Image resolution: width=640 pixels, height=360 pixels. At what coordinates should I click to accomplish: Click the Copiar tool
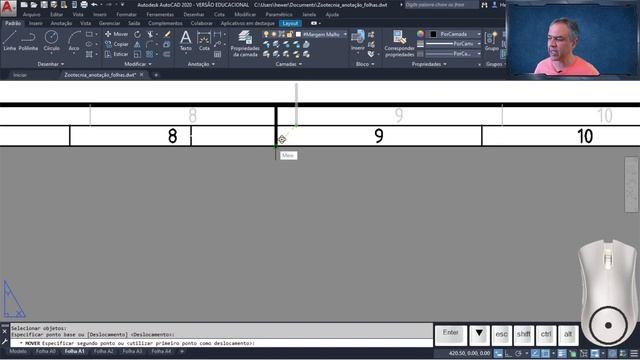point(116,44)
